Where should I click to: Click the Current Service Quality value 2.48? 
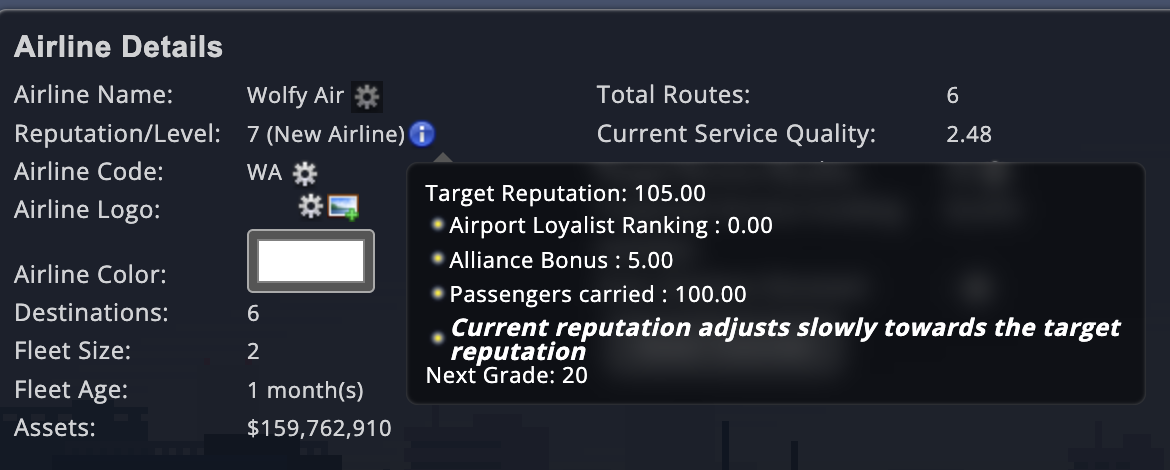[969, 134]
